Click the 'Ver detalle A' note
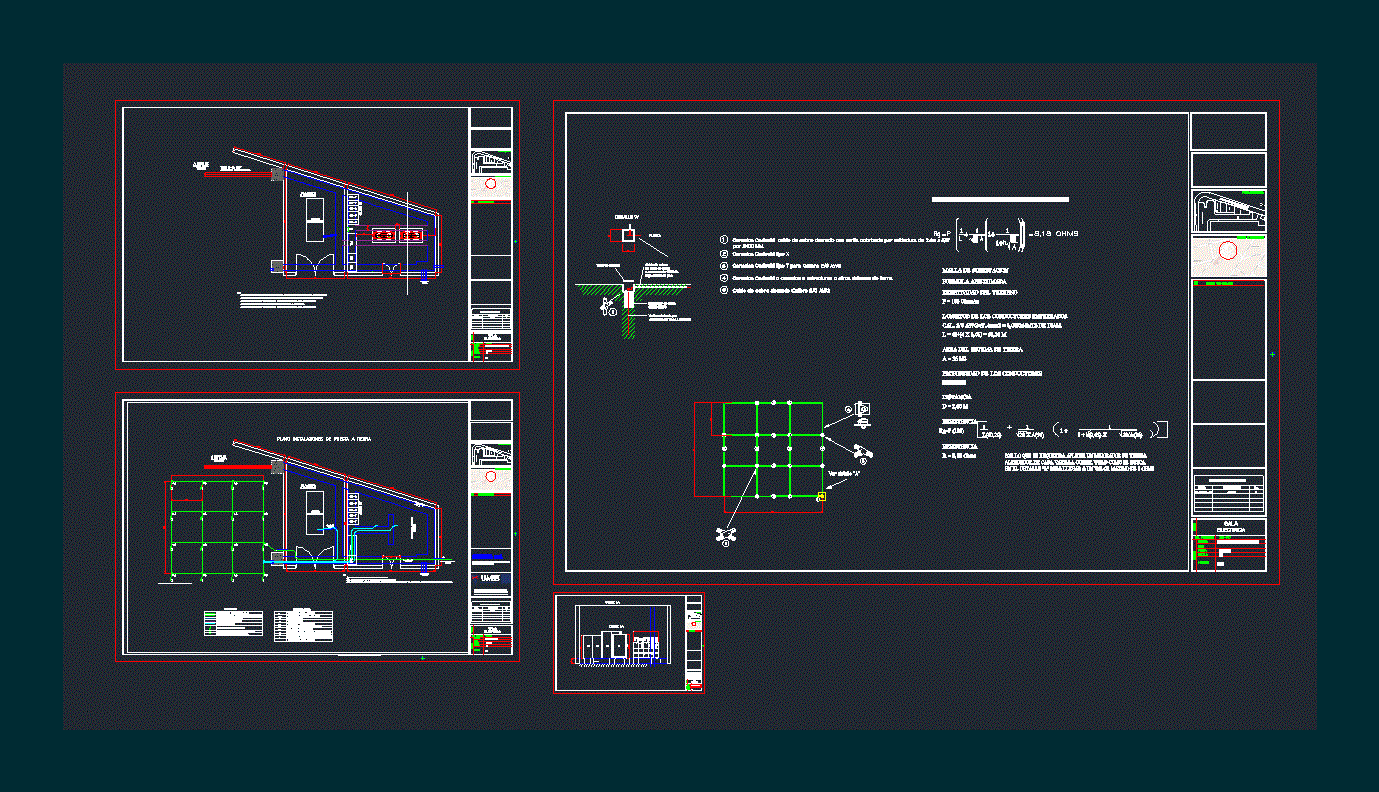 point(843,472)
